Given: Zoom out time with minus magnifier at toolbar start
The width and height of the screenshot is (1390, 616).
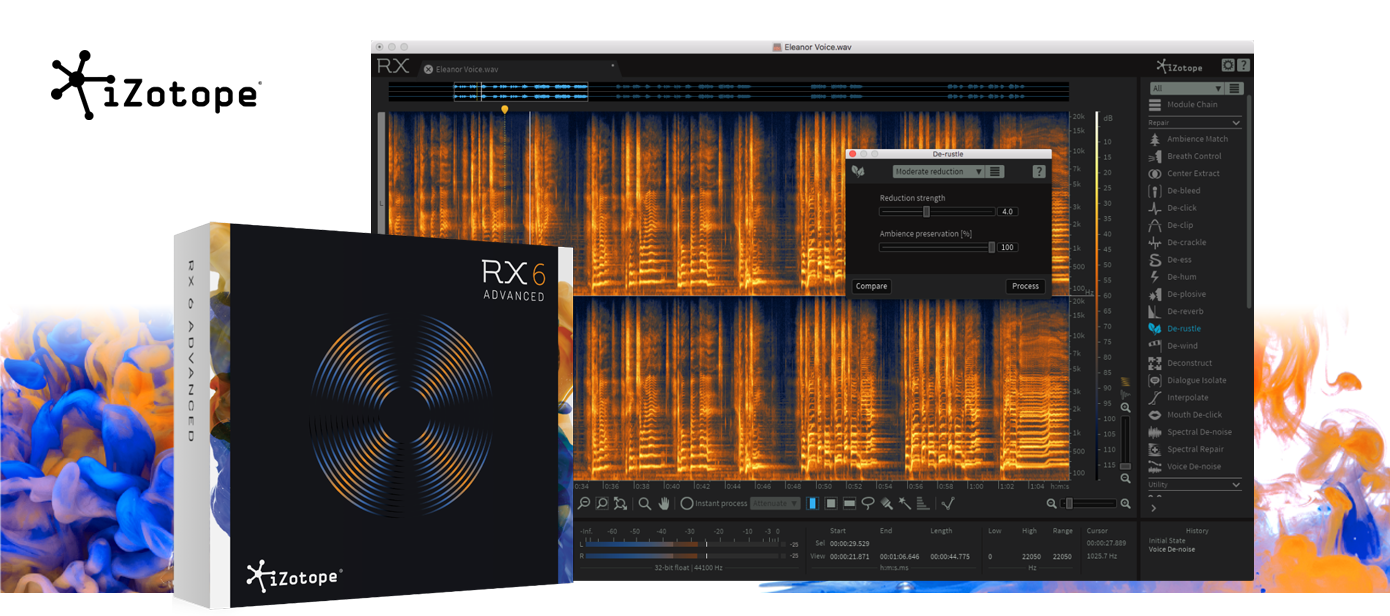Looking at the screenshot, I should tap(584, 503).
